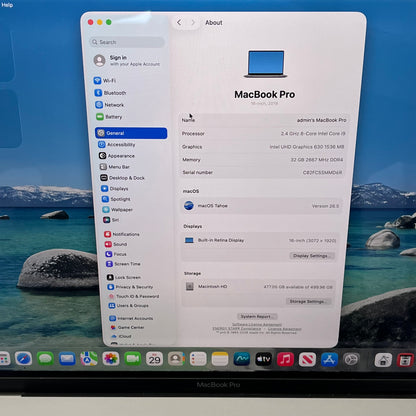Click the Intel UHD Graphics 630 value
416x416 pixels.
tap(307, 147)
